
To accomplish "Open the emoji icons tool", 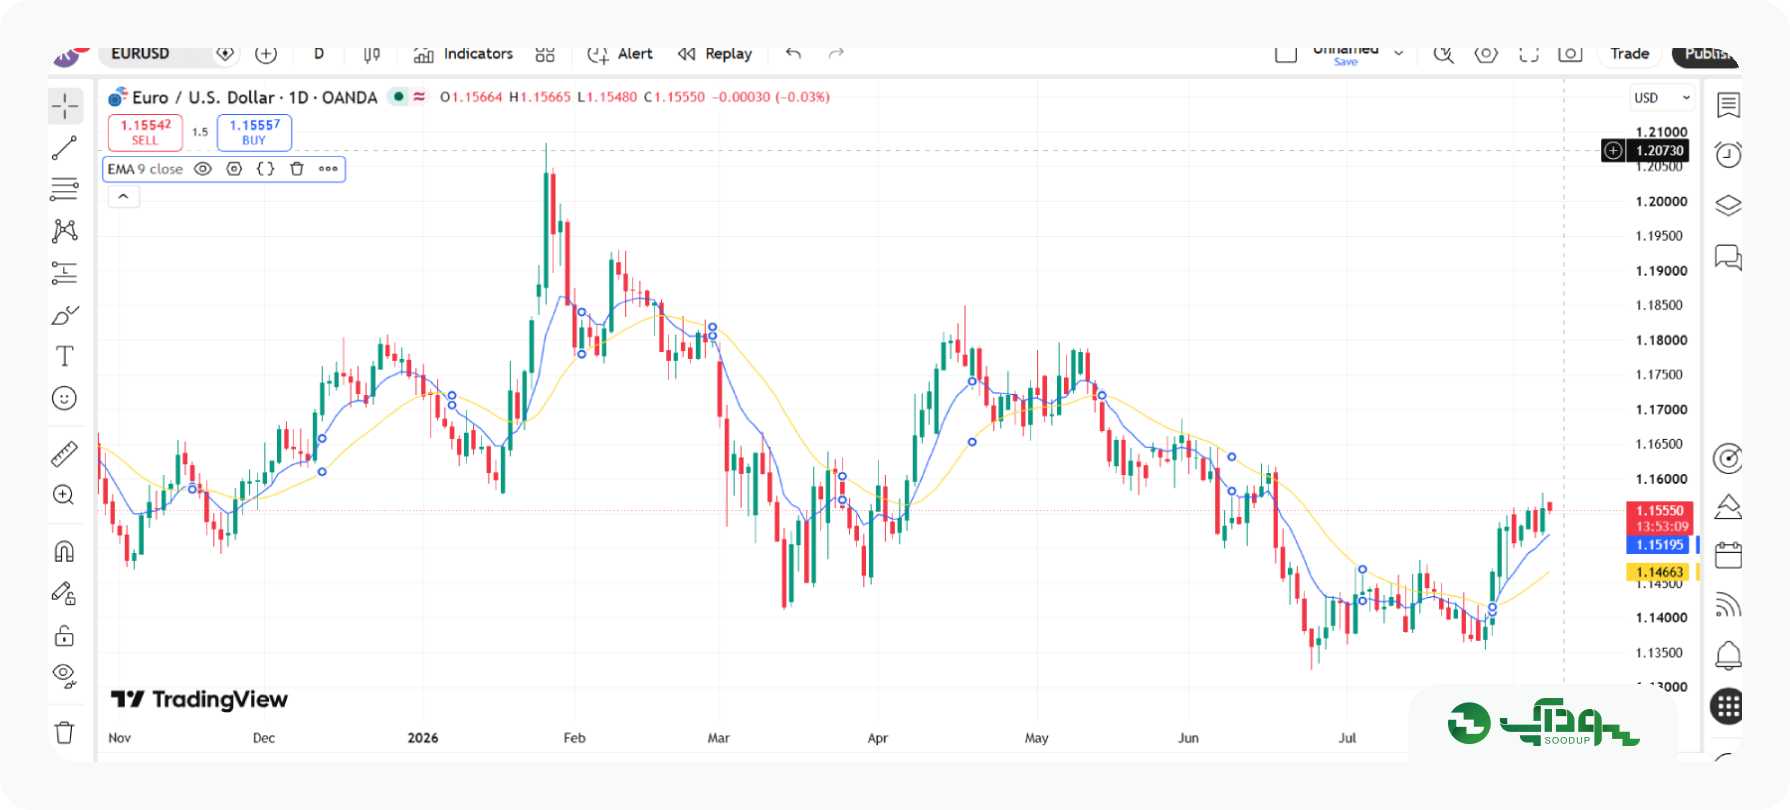I will click(65, 399).
